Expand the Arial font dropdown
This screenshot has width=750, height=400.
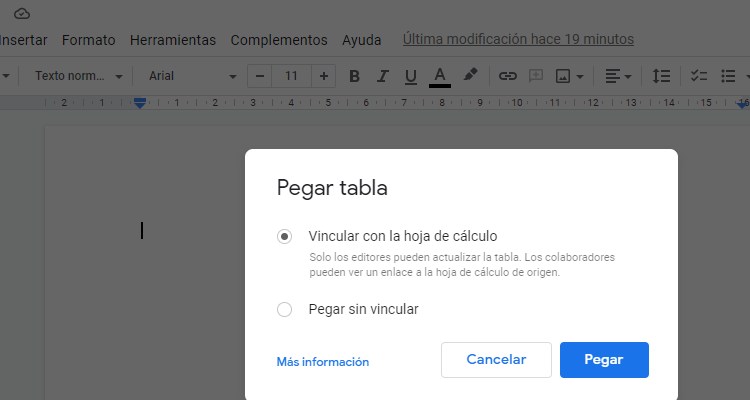click(192, 76)
